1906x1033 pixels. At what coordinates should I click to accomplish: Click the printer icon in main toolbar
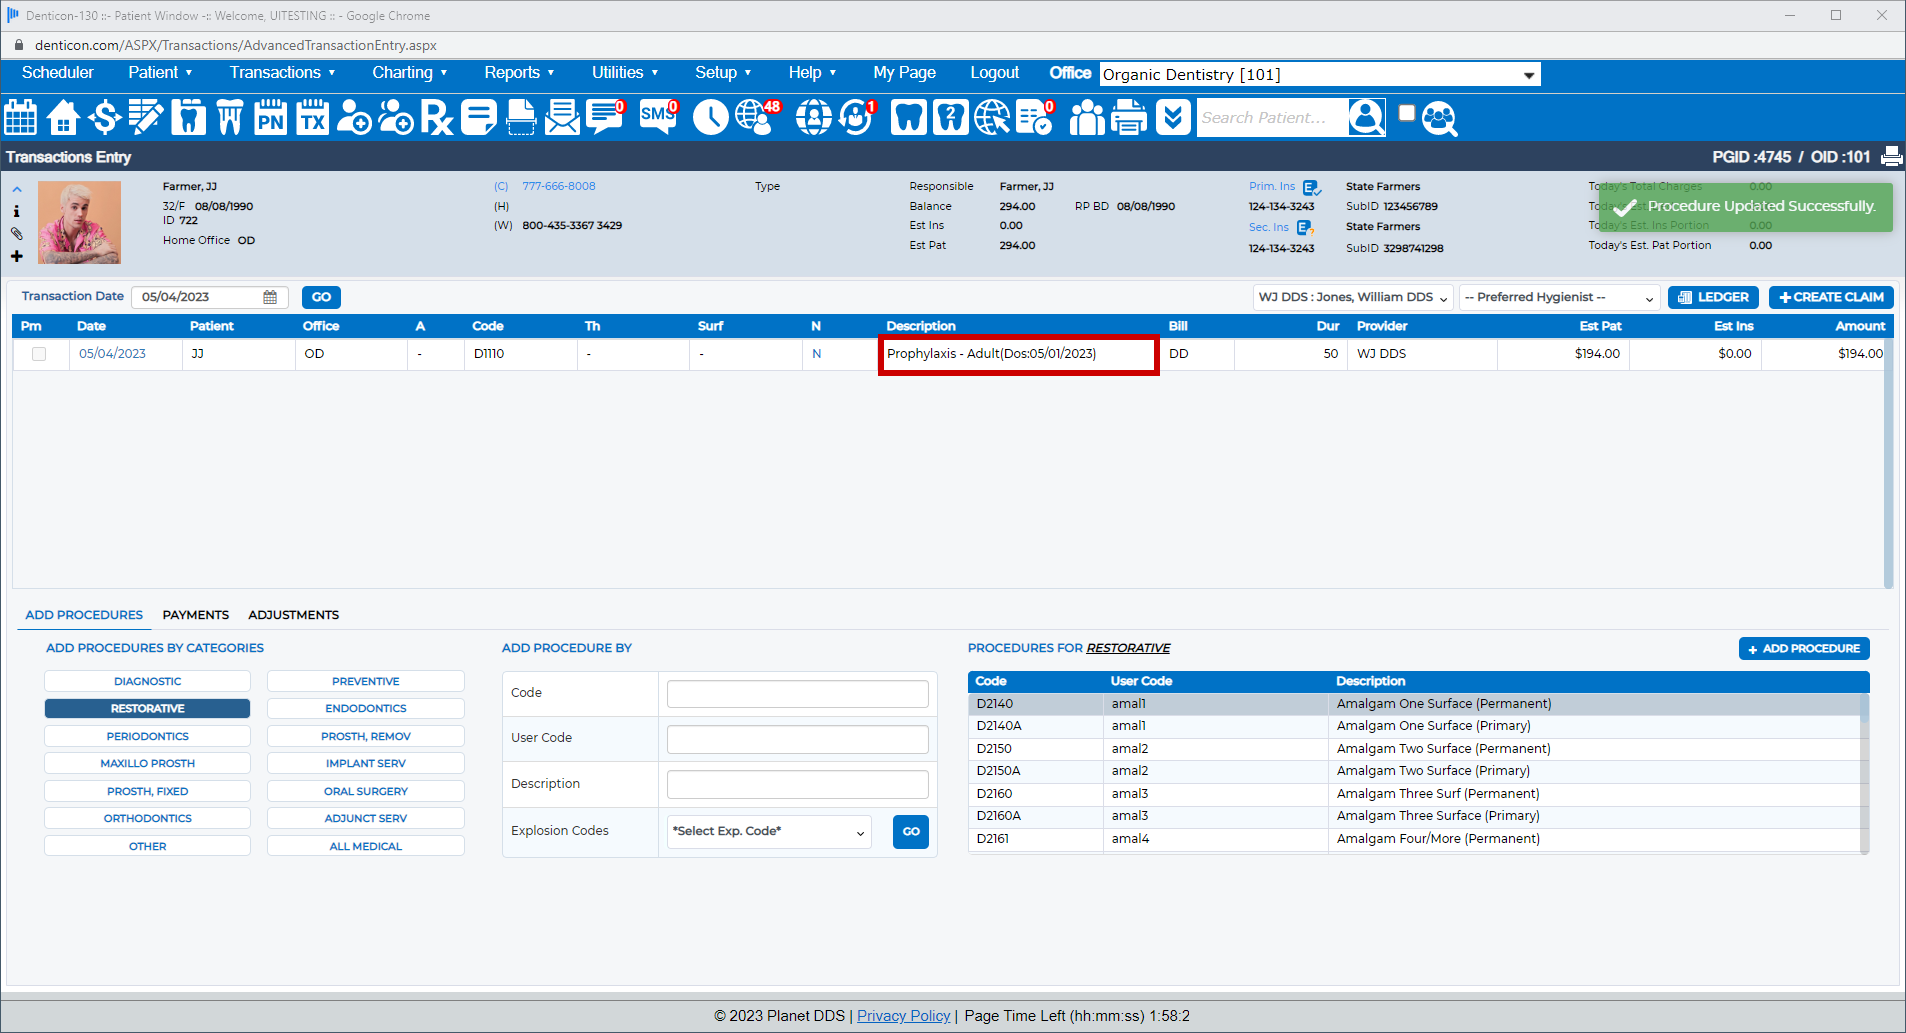1129,118
